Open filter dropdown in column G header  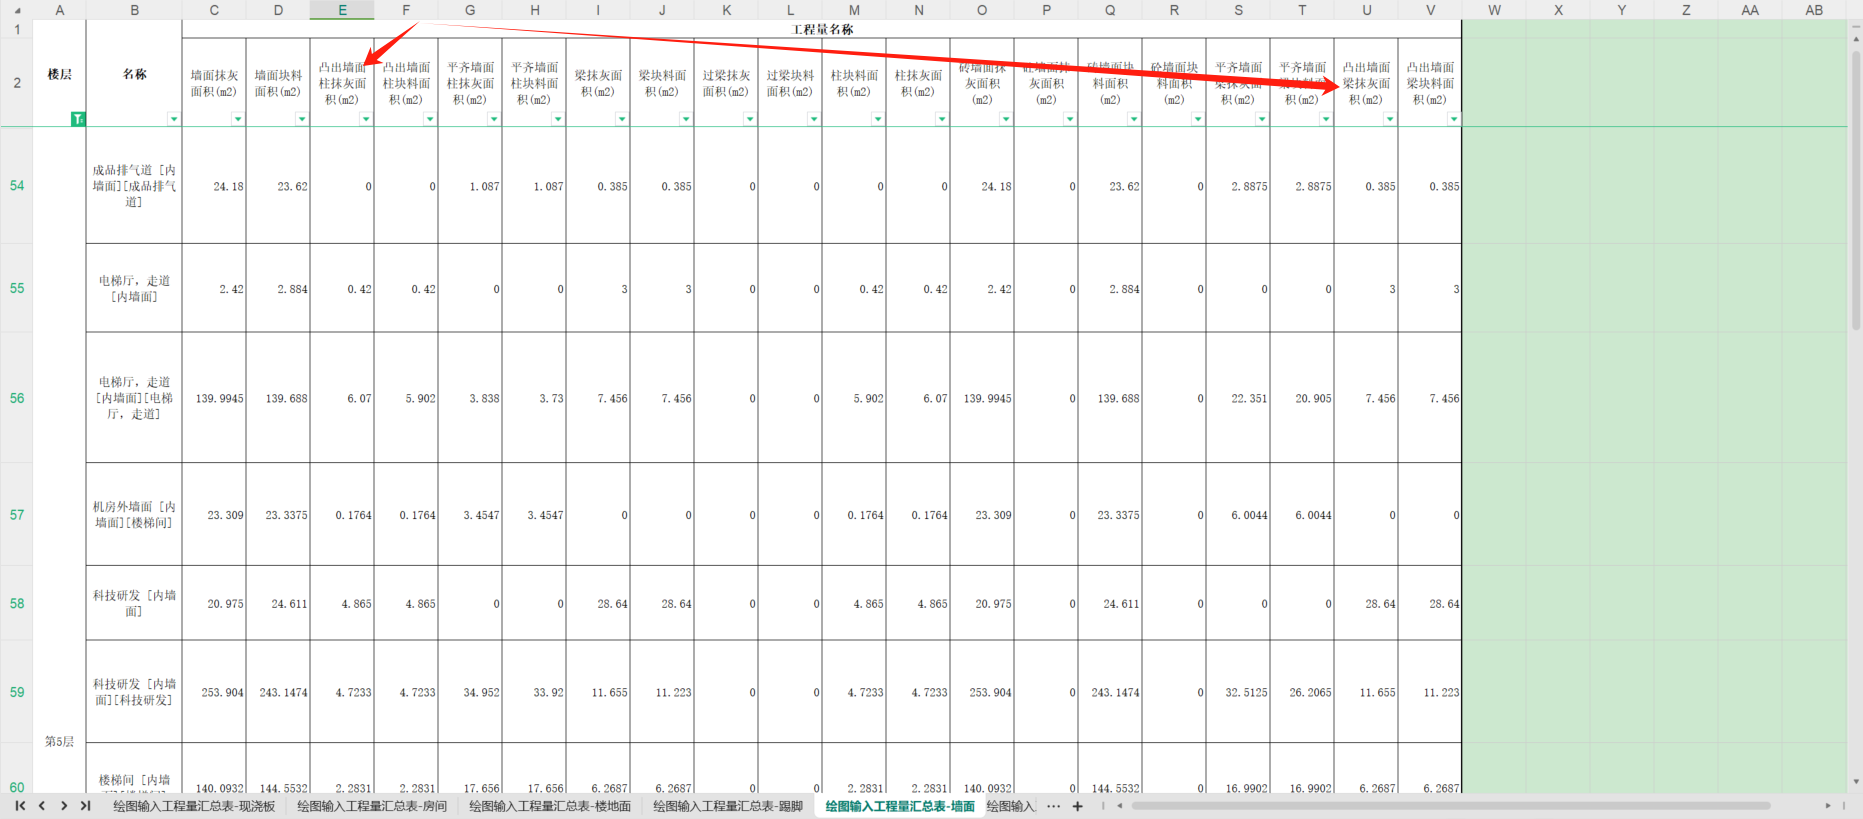494,119
